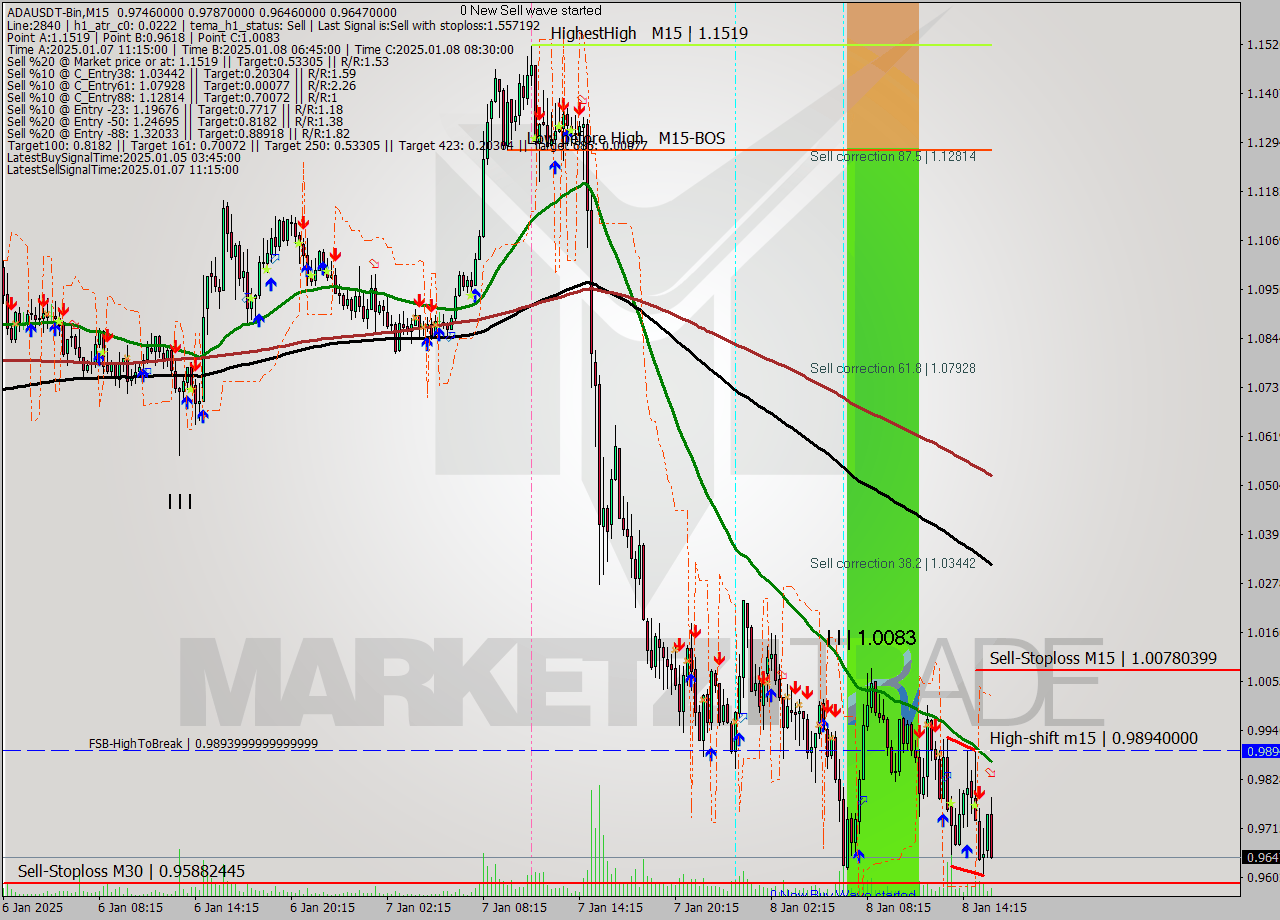
Task: Select the 'I I I' wave marker label
Action: click(180, 502)
